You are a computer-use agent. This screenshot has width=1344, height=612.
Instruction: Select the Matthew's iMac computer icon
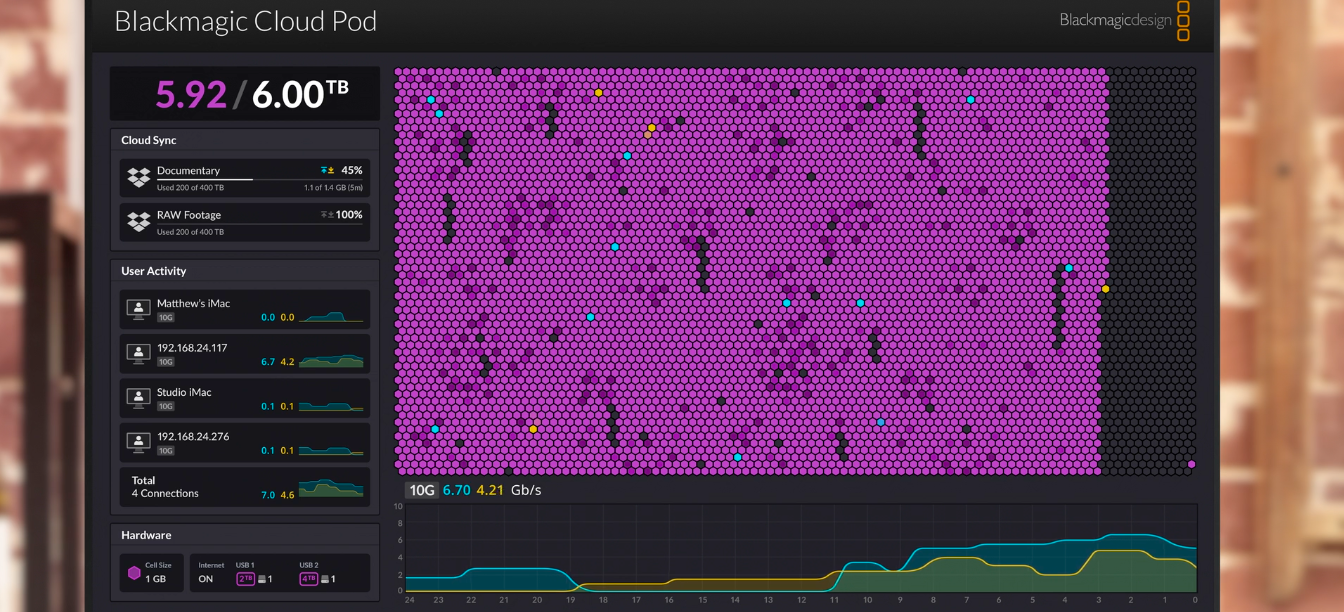pyautogui.click(x=138, y=310)
